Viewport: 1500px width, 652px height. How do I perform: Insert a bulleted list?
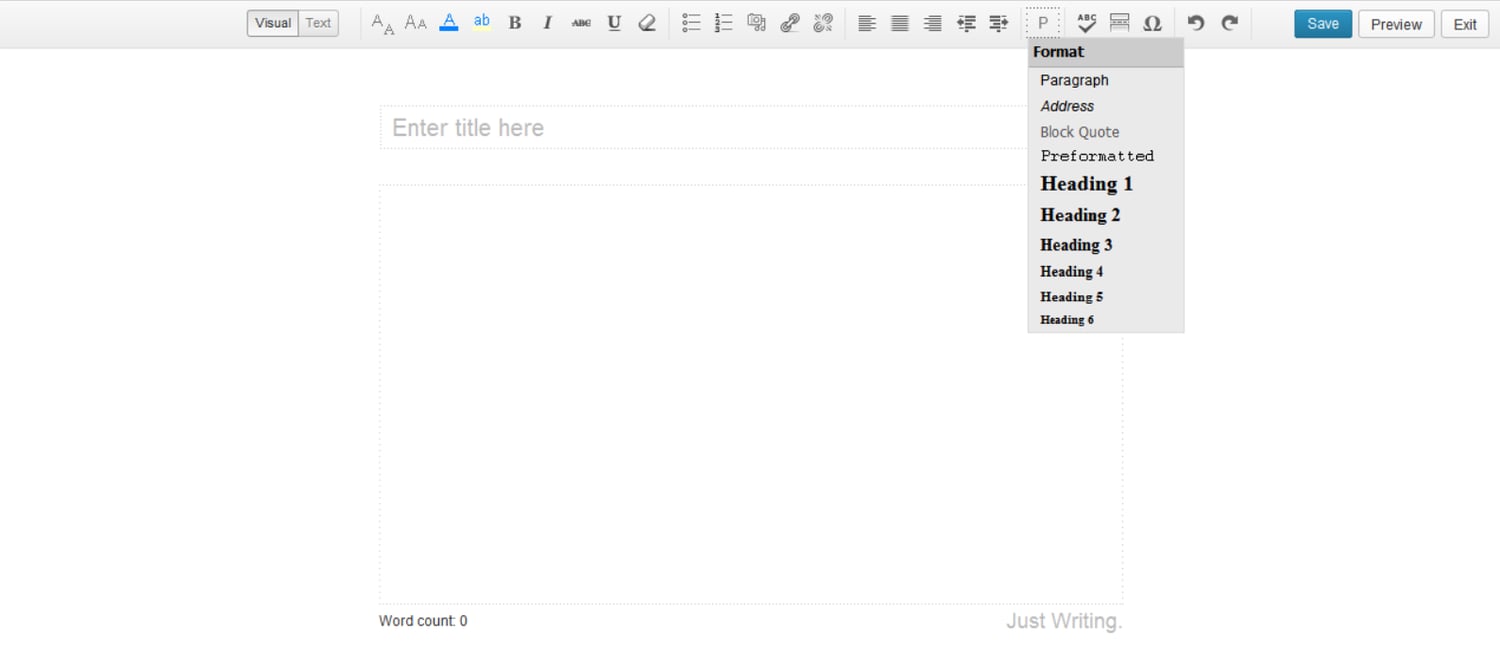click(x=691, y=23)
